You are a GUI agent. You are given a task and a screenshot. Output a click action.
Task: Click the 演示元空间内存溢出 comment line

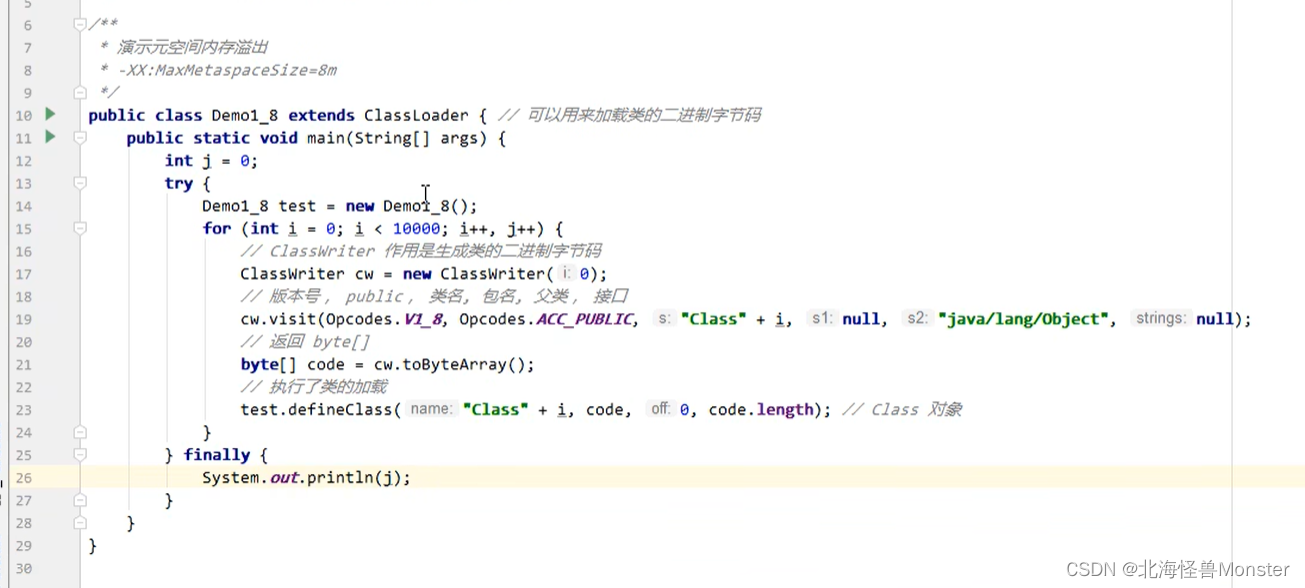[192, 47]
